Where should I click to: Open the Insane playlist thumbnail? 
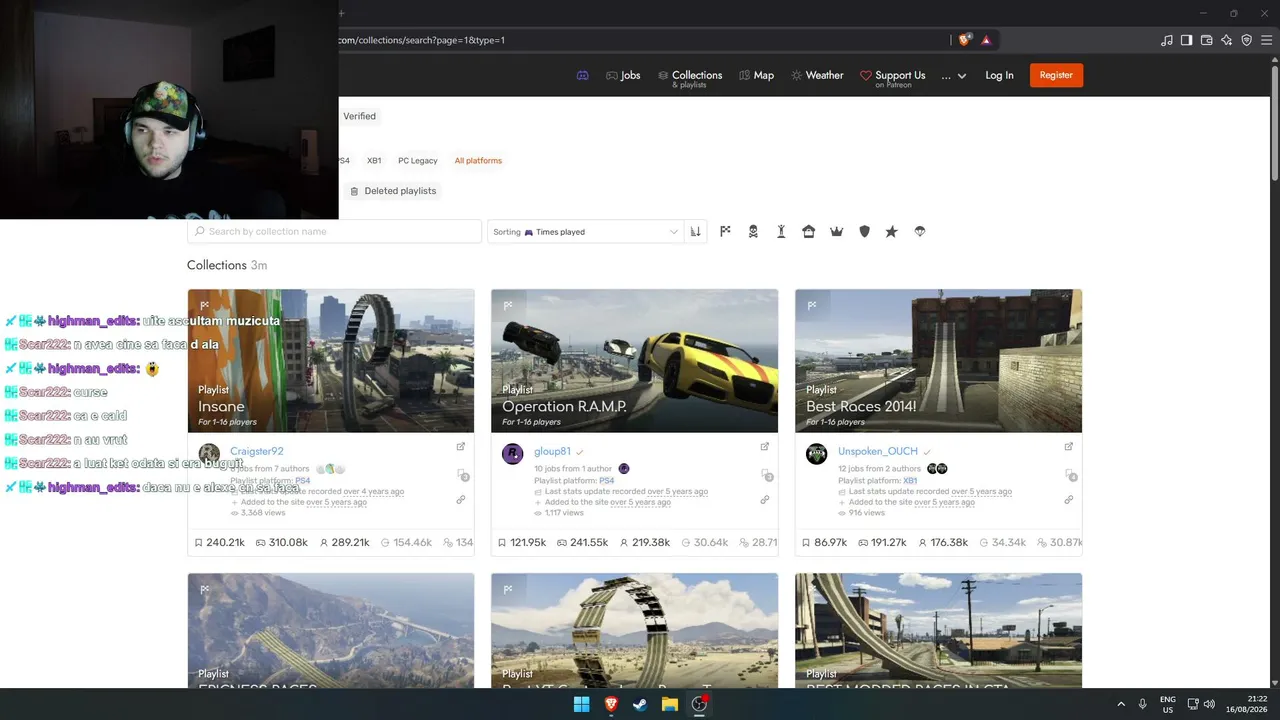(x=331, y=361)
